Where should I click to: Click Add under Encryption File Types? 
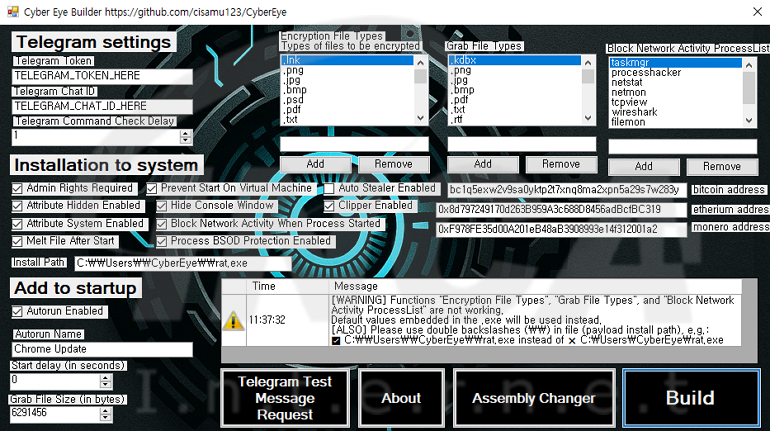tap(315, 164)
